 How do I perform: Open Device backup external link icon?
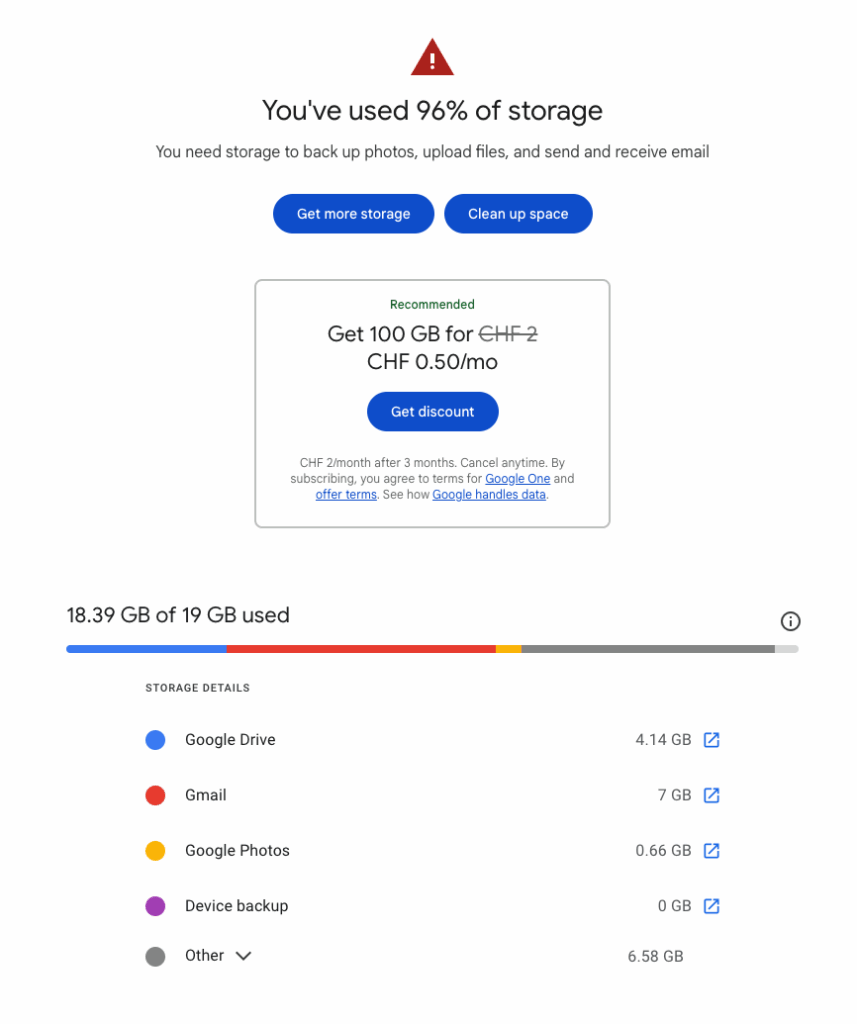click(x=711, y=906)
